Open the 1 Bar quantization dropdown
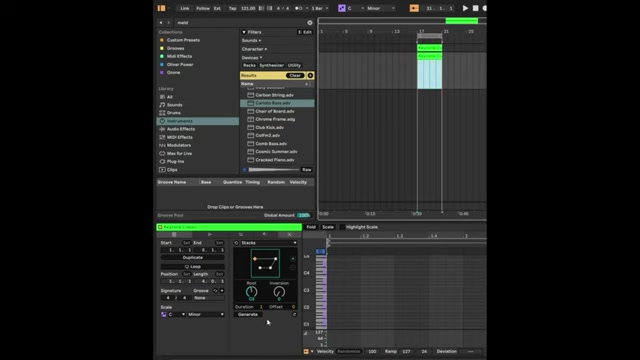The width and height of the screenshot is (640, 360). click(x=320, y=8)
